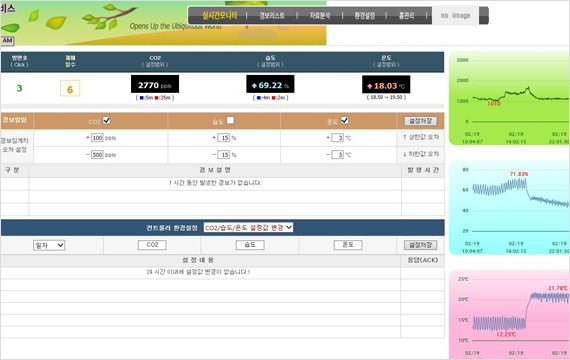Click the 하한값 오차 label
This screenshot has width=570, height=360.
click(421, 154)
